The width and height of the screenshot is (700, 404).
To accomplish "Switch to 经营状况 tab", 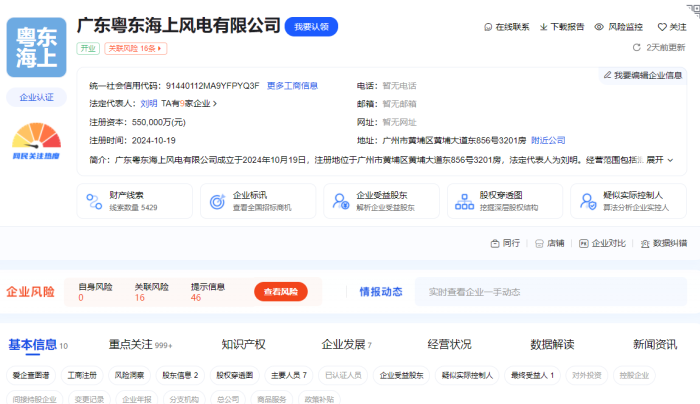I will (x=450, y=345).
